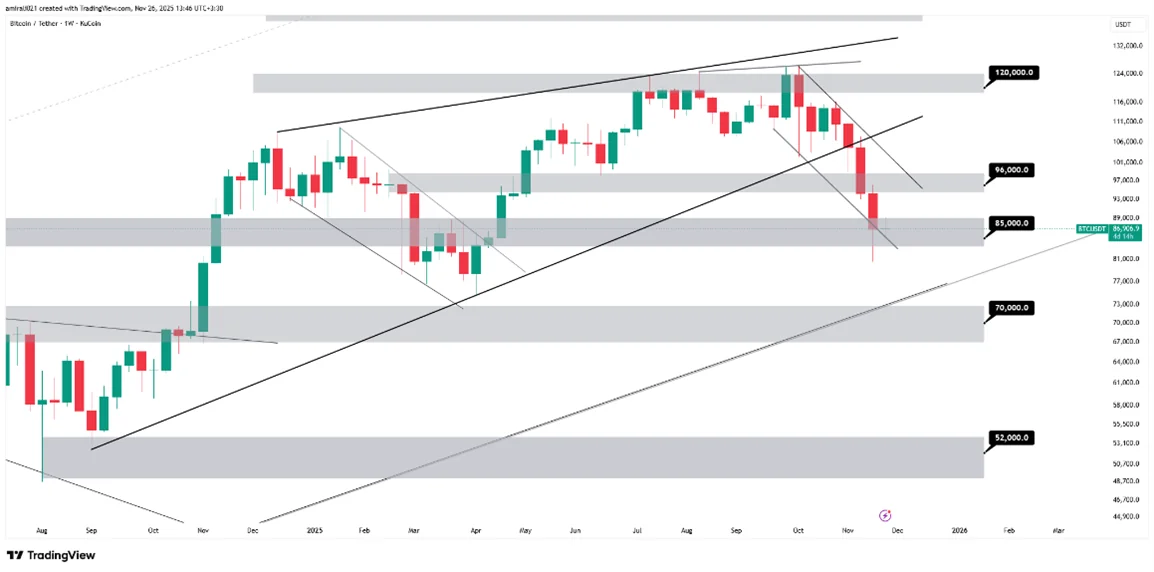Click the current price 86,906.9 label
The width and height of the screenshot is (1154, 572).
tap(1127, 229)
